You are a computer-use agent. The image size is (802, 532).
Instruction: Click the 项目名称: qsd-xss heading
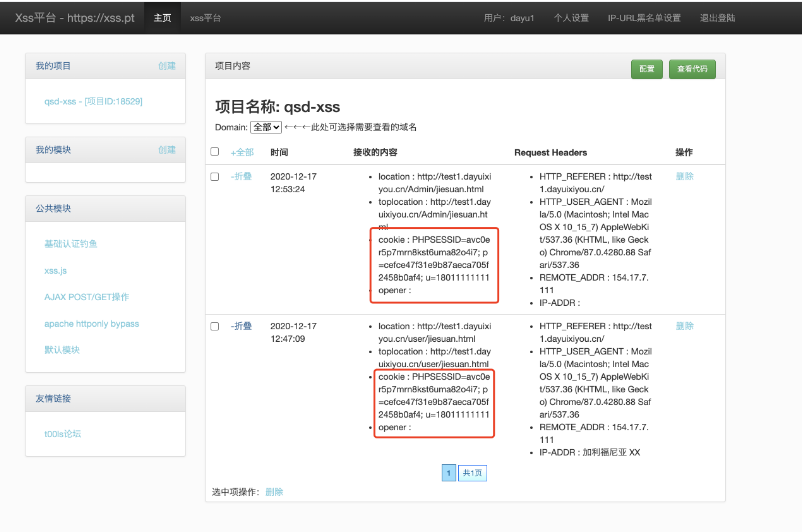pos(278,107)
